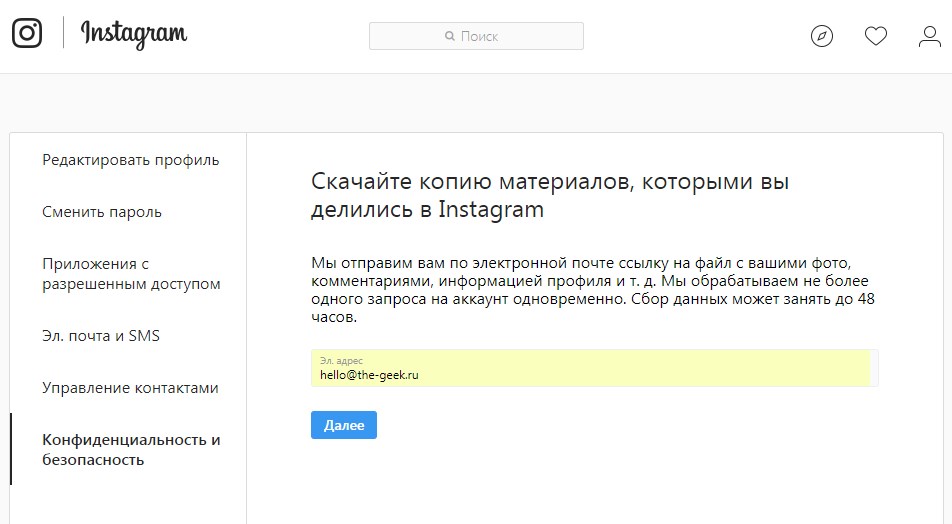Open the profile person icon
This screenshot has width=952, height=524.
pyautogui.click(x=930, y=36)
